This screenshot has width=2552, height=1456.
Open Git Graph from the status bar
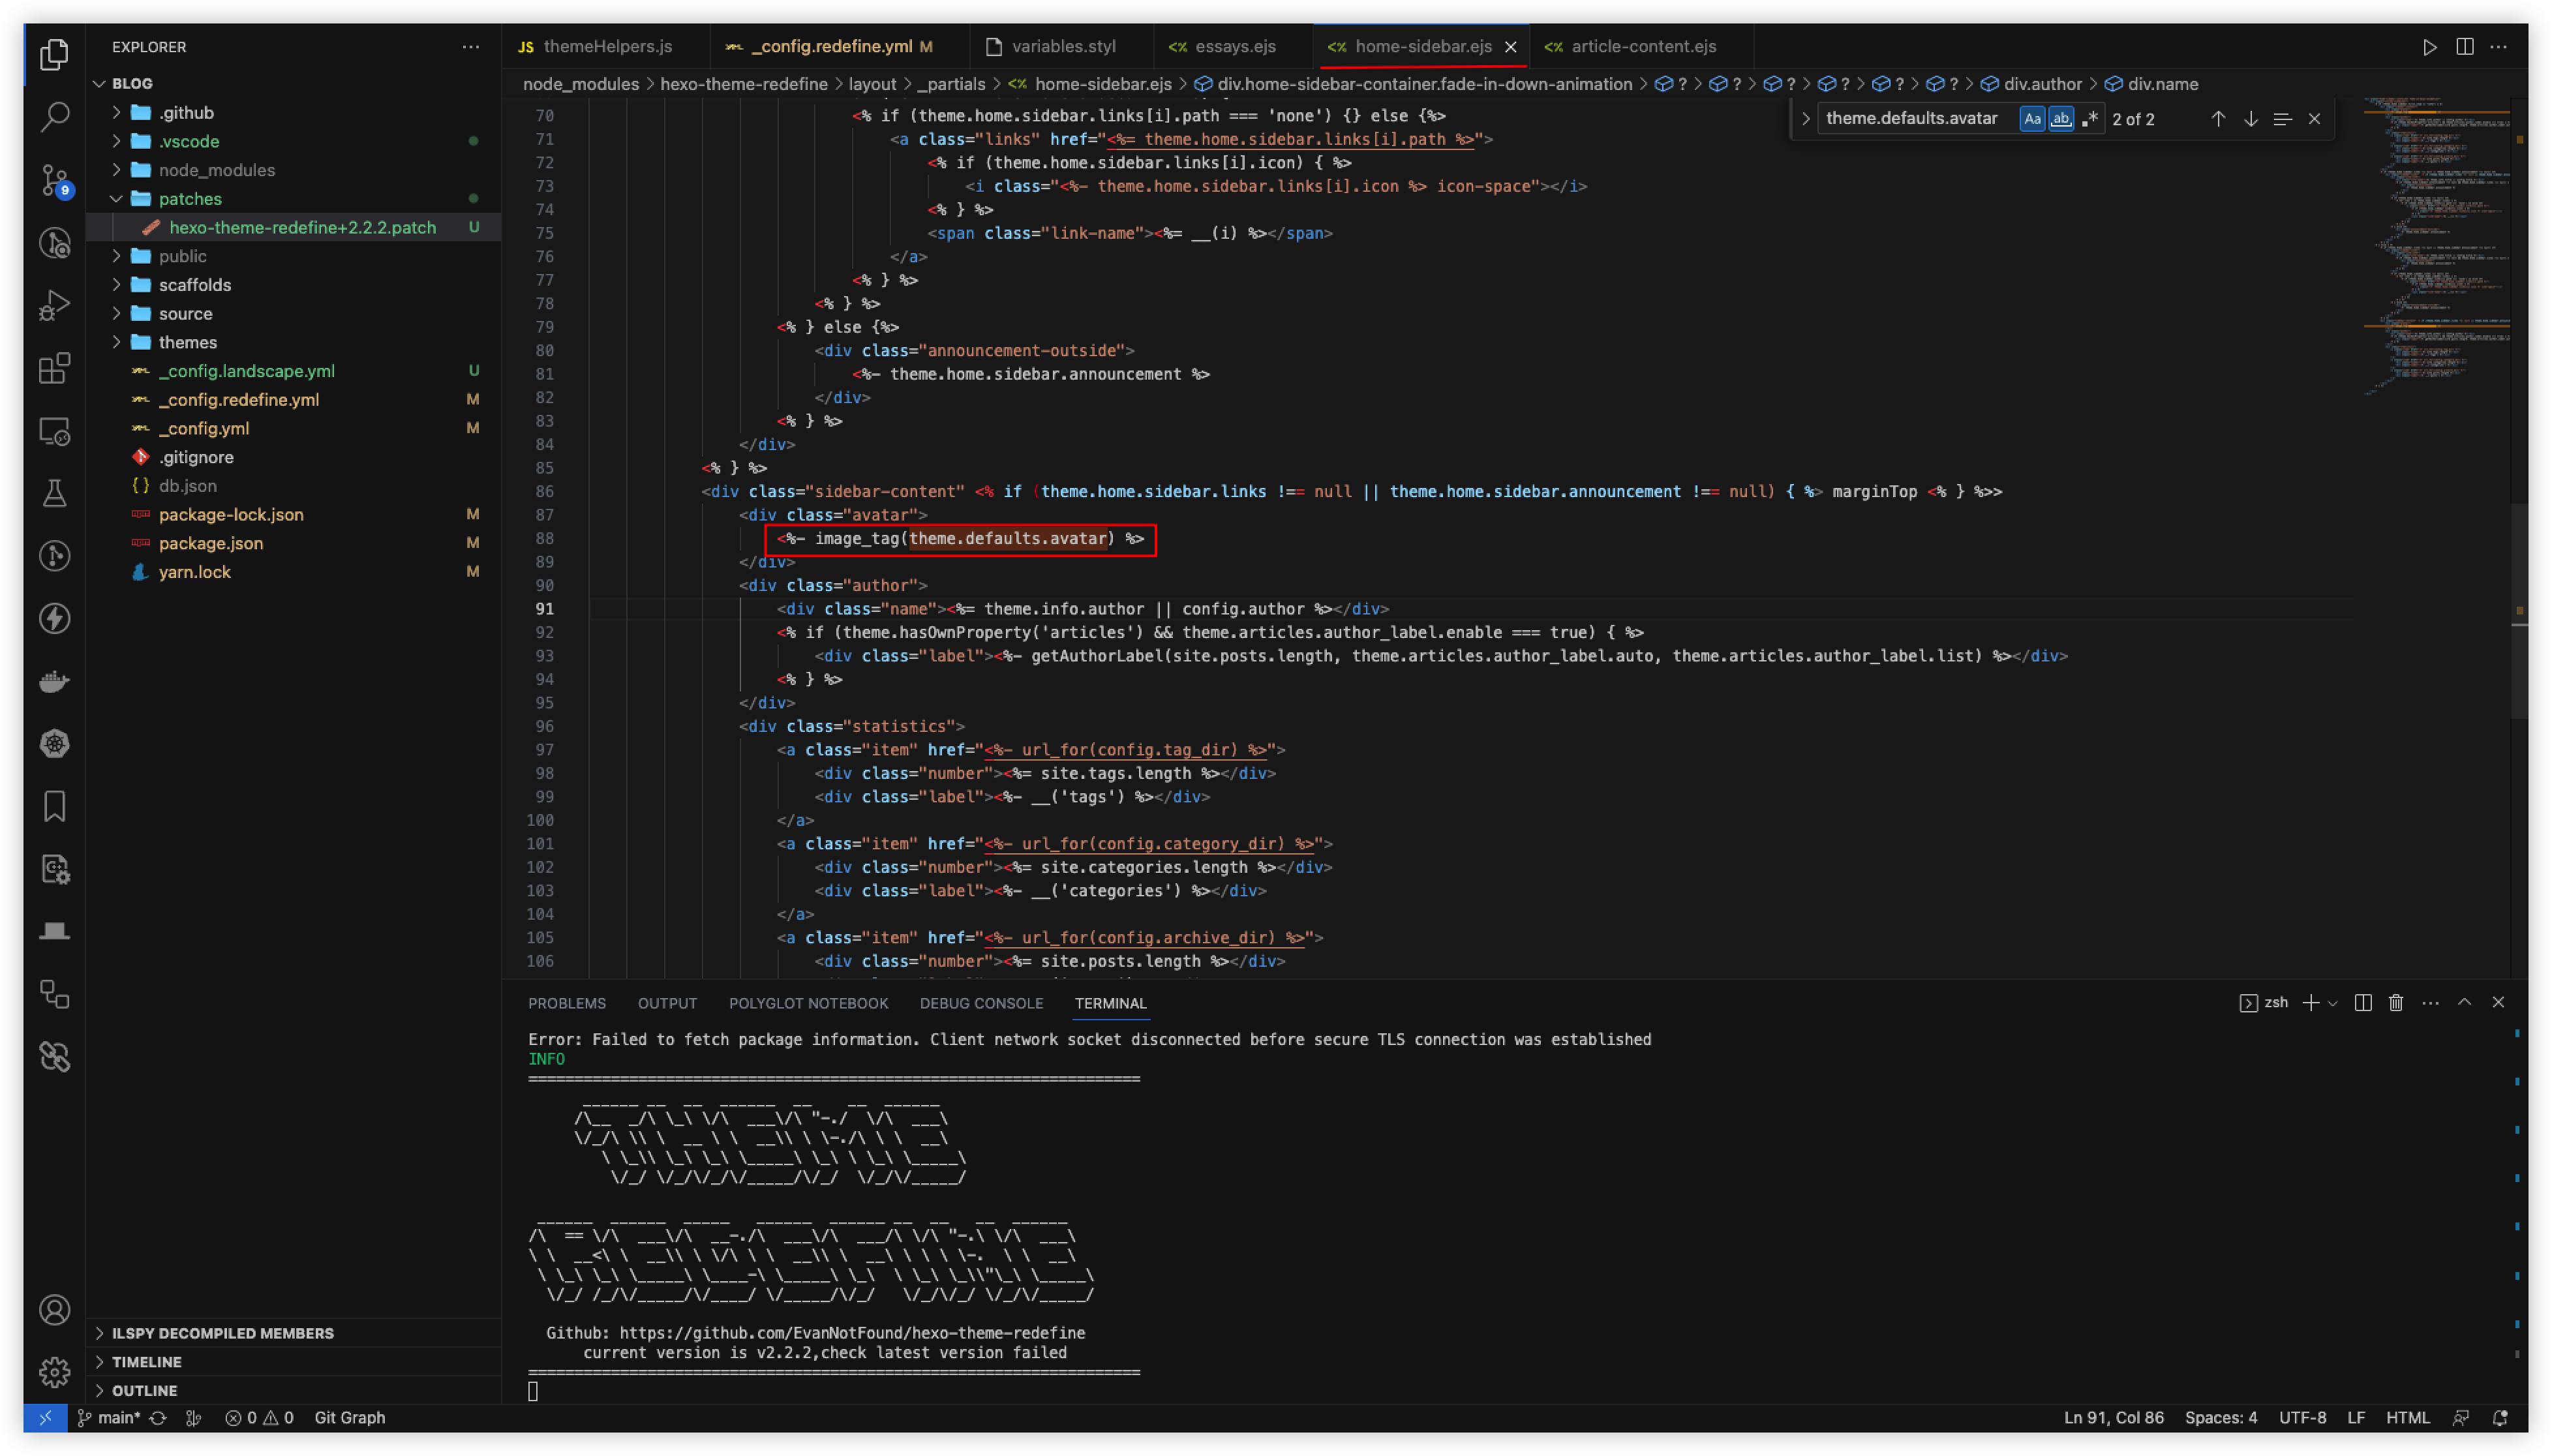tap(349, 1417)
